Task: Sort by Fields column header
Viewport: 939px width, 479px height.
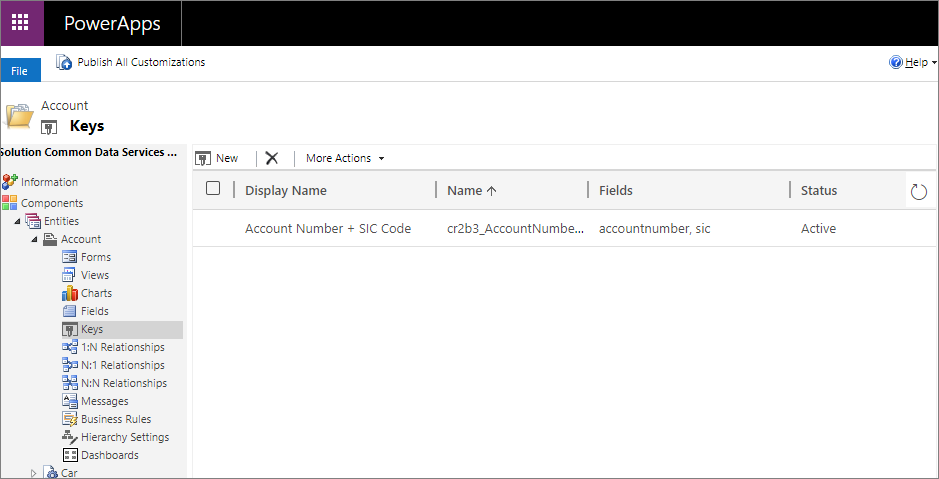Action: tap(616, 190)
